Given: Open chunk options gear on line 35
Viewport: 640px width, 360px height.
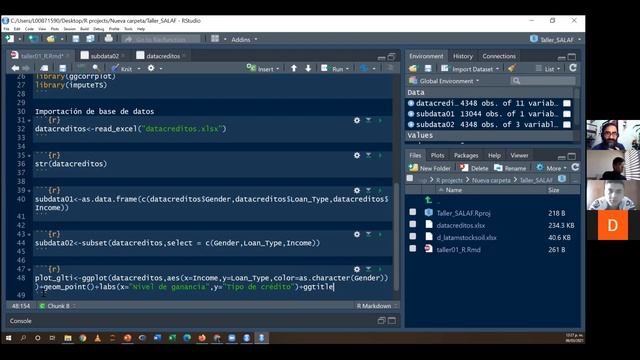Looking at the screenshot, I should click(357, 156).
